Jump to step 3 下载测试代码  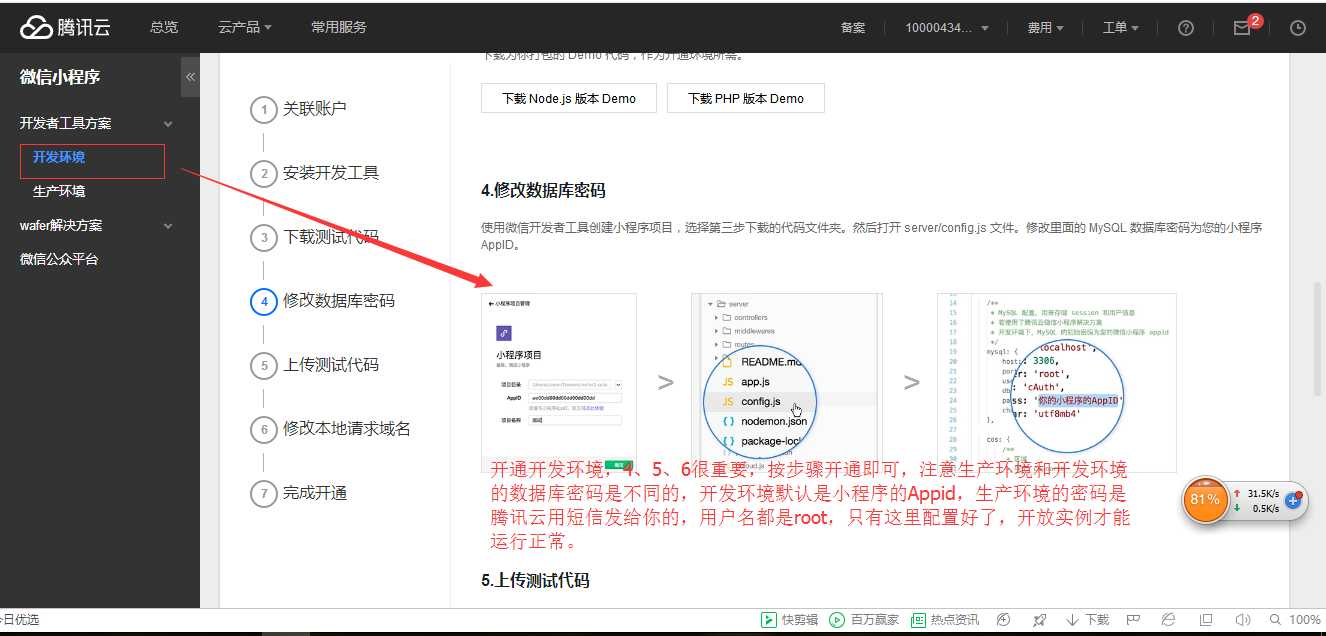click(315, 237)
